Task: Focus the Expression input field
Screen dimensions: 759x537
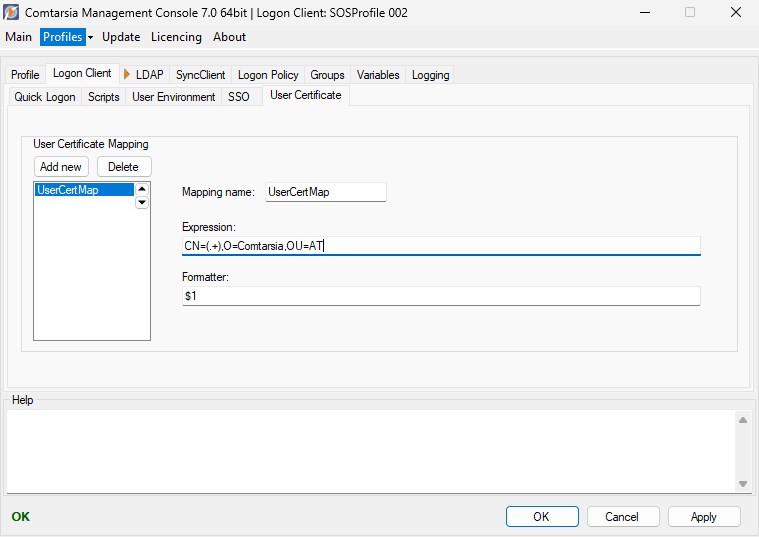Action: [x=440, y=246]
